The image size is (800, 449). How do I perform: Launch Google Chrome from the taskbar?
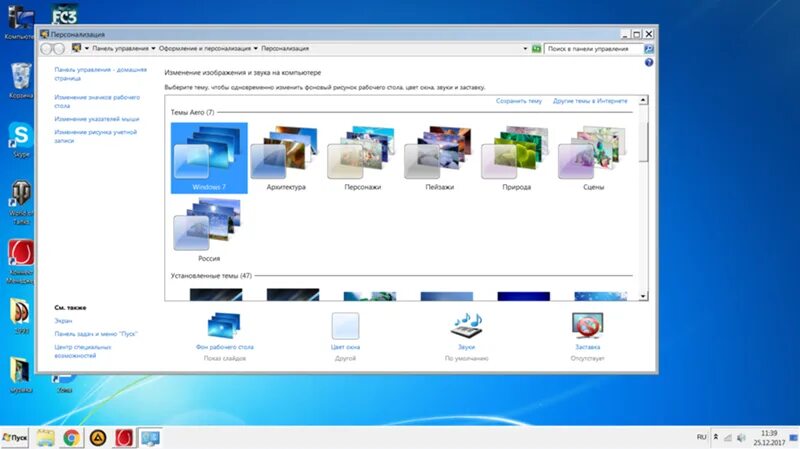(x=71, y=438)
